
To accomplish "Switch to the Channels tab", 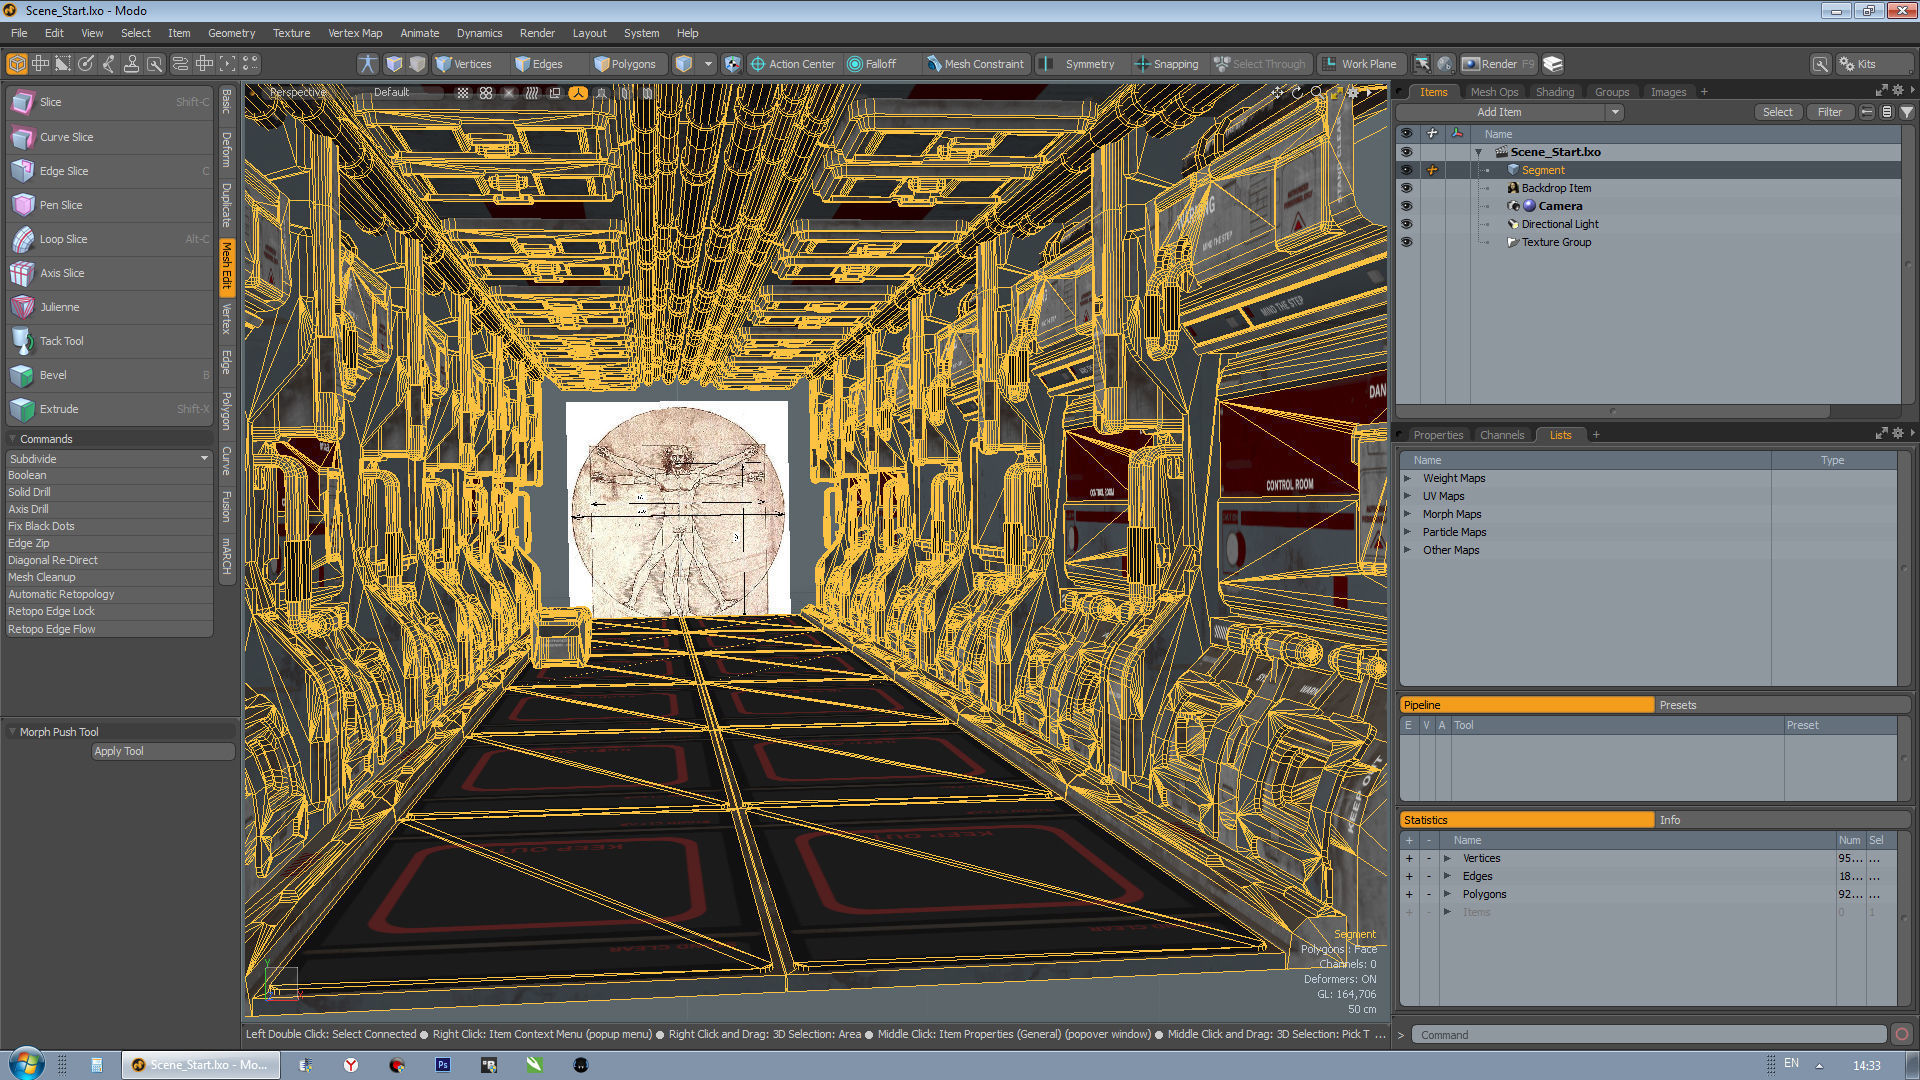I will (1501, 435).
